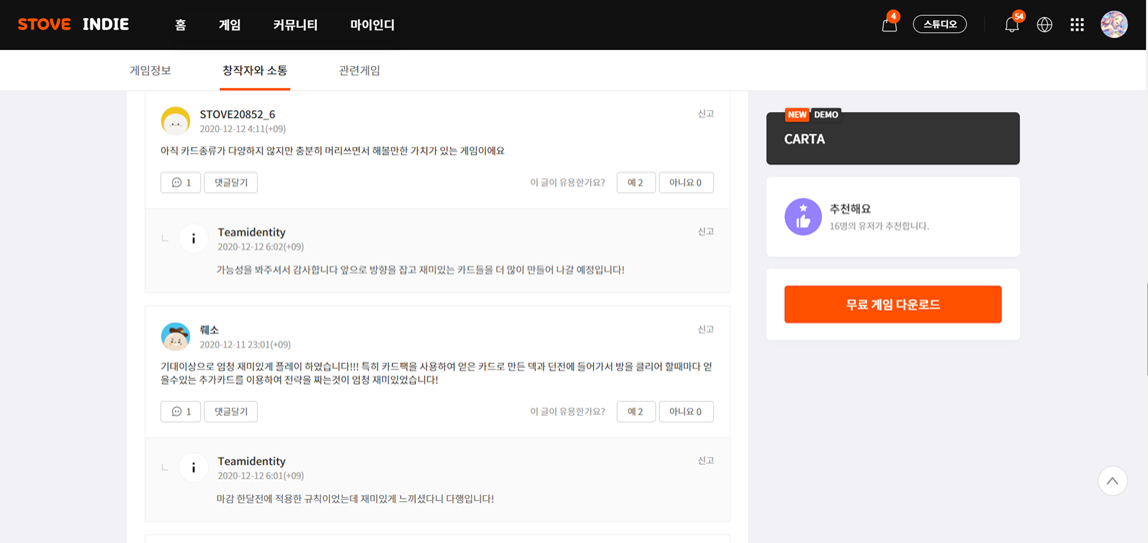The width and height of the screenshot is (1148, 543).
Task: Open comment count on STOVE20852_6's post
Action: 180,182
